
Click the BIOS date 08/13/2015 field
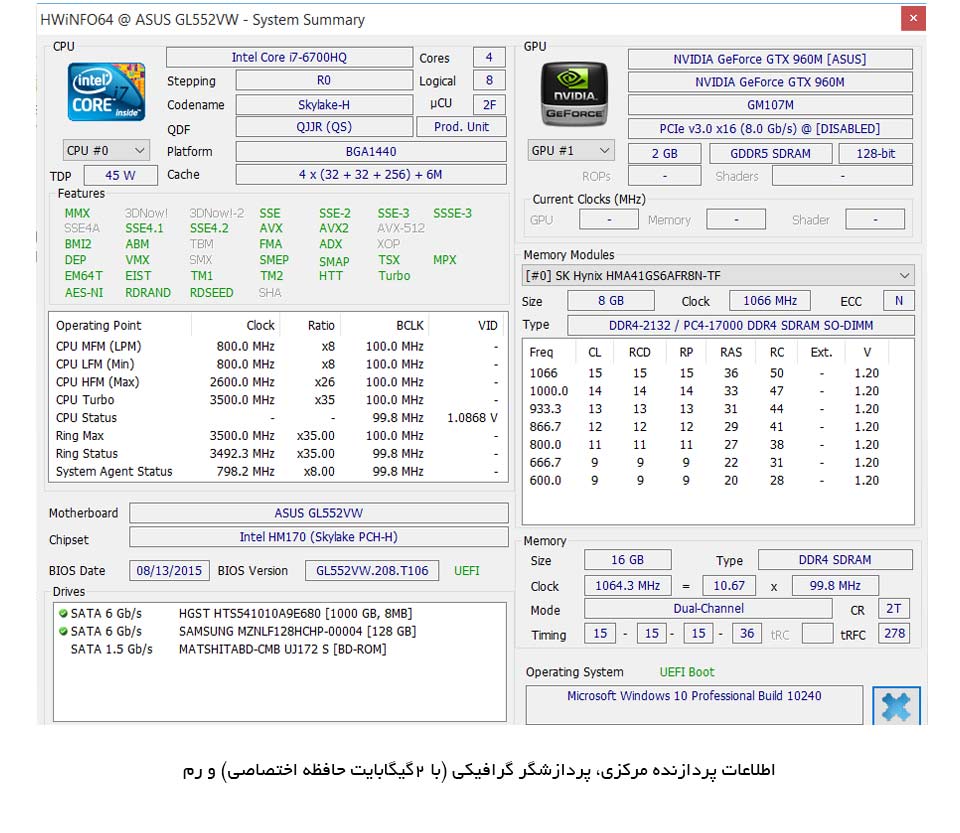(x=170, y=570)
